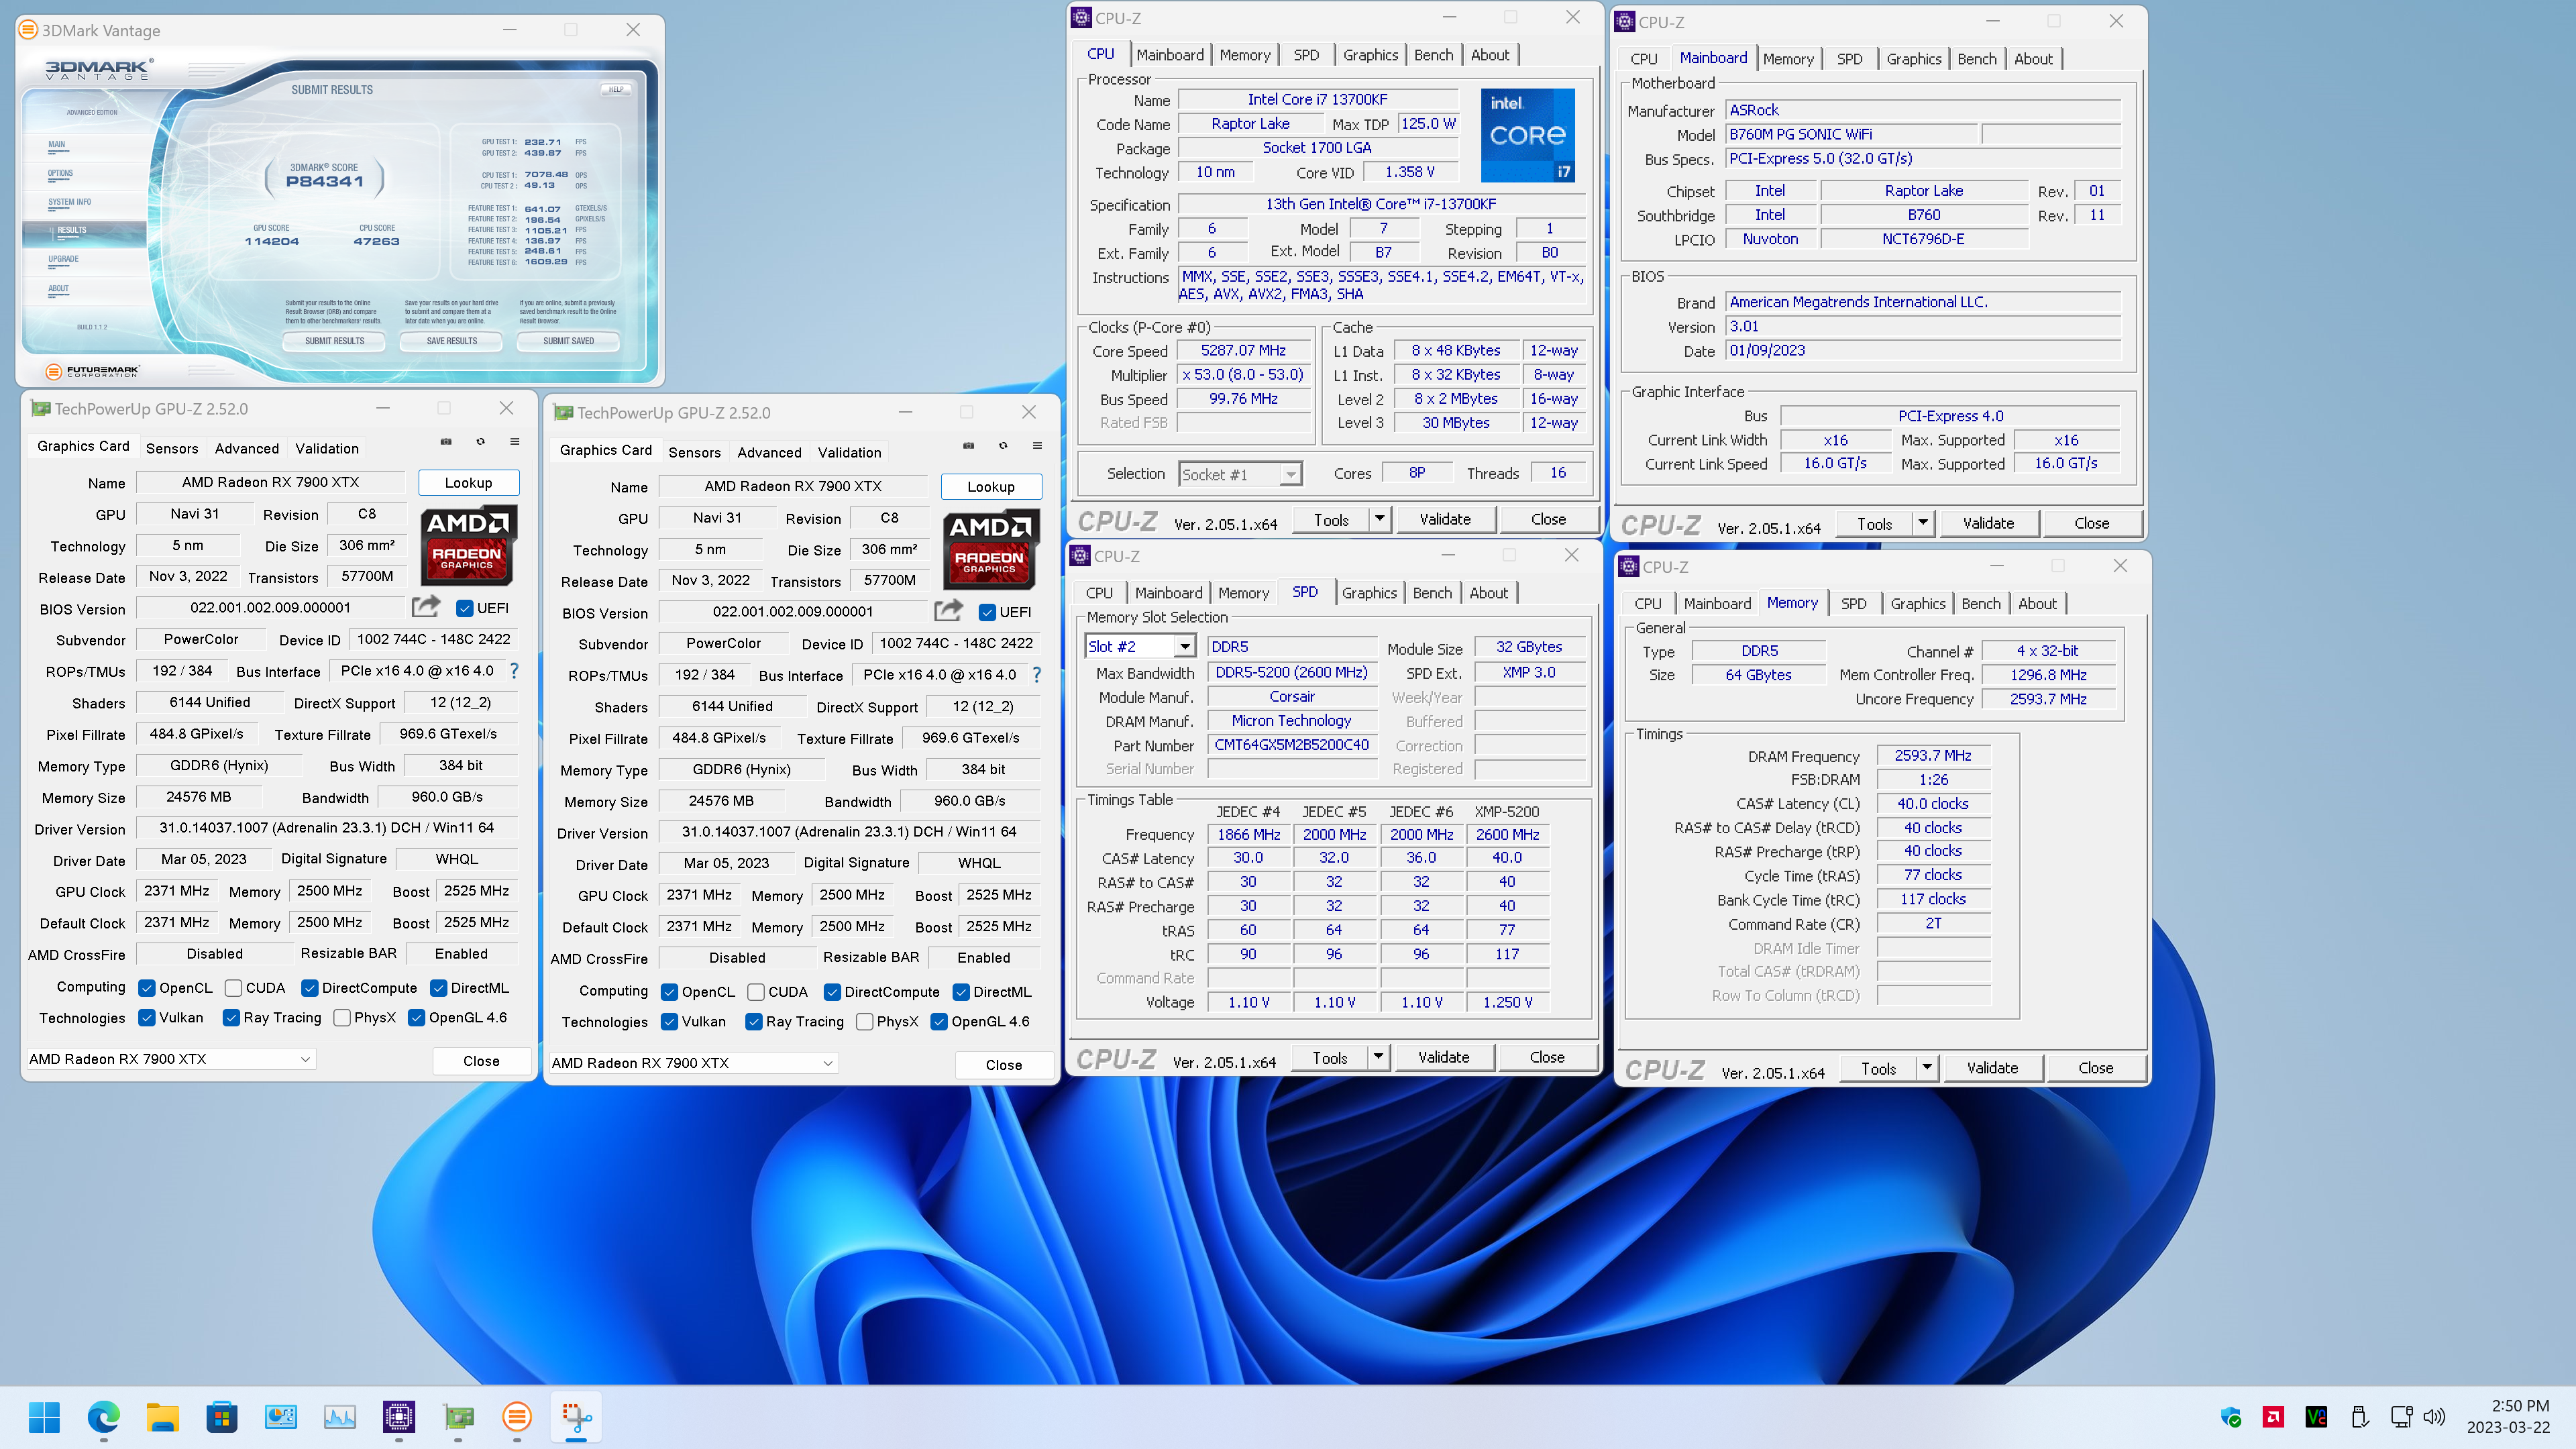Open About tab in CPU-Z SPD window
This screenshot has height=1449, width=2576.
[1488, 593]
